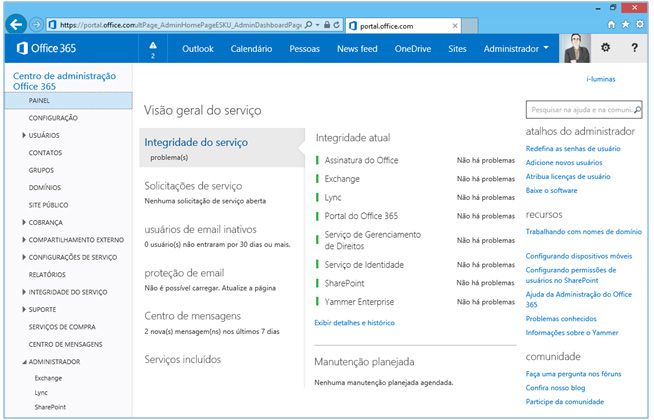Collapse the ADMINISTRADOR sidebar section
The height and width of the screenshot is (420, 654).
tap(24, 362)
